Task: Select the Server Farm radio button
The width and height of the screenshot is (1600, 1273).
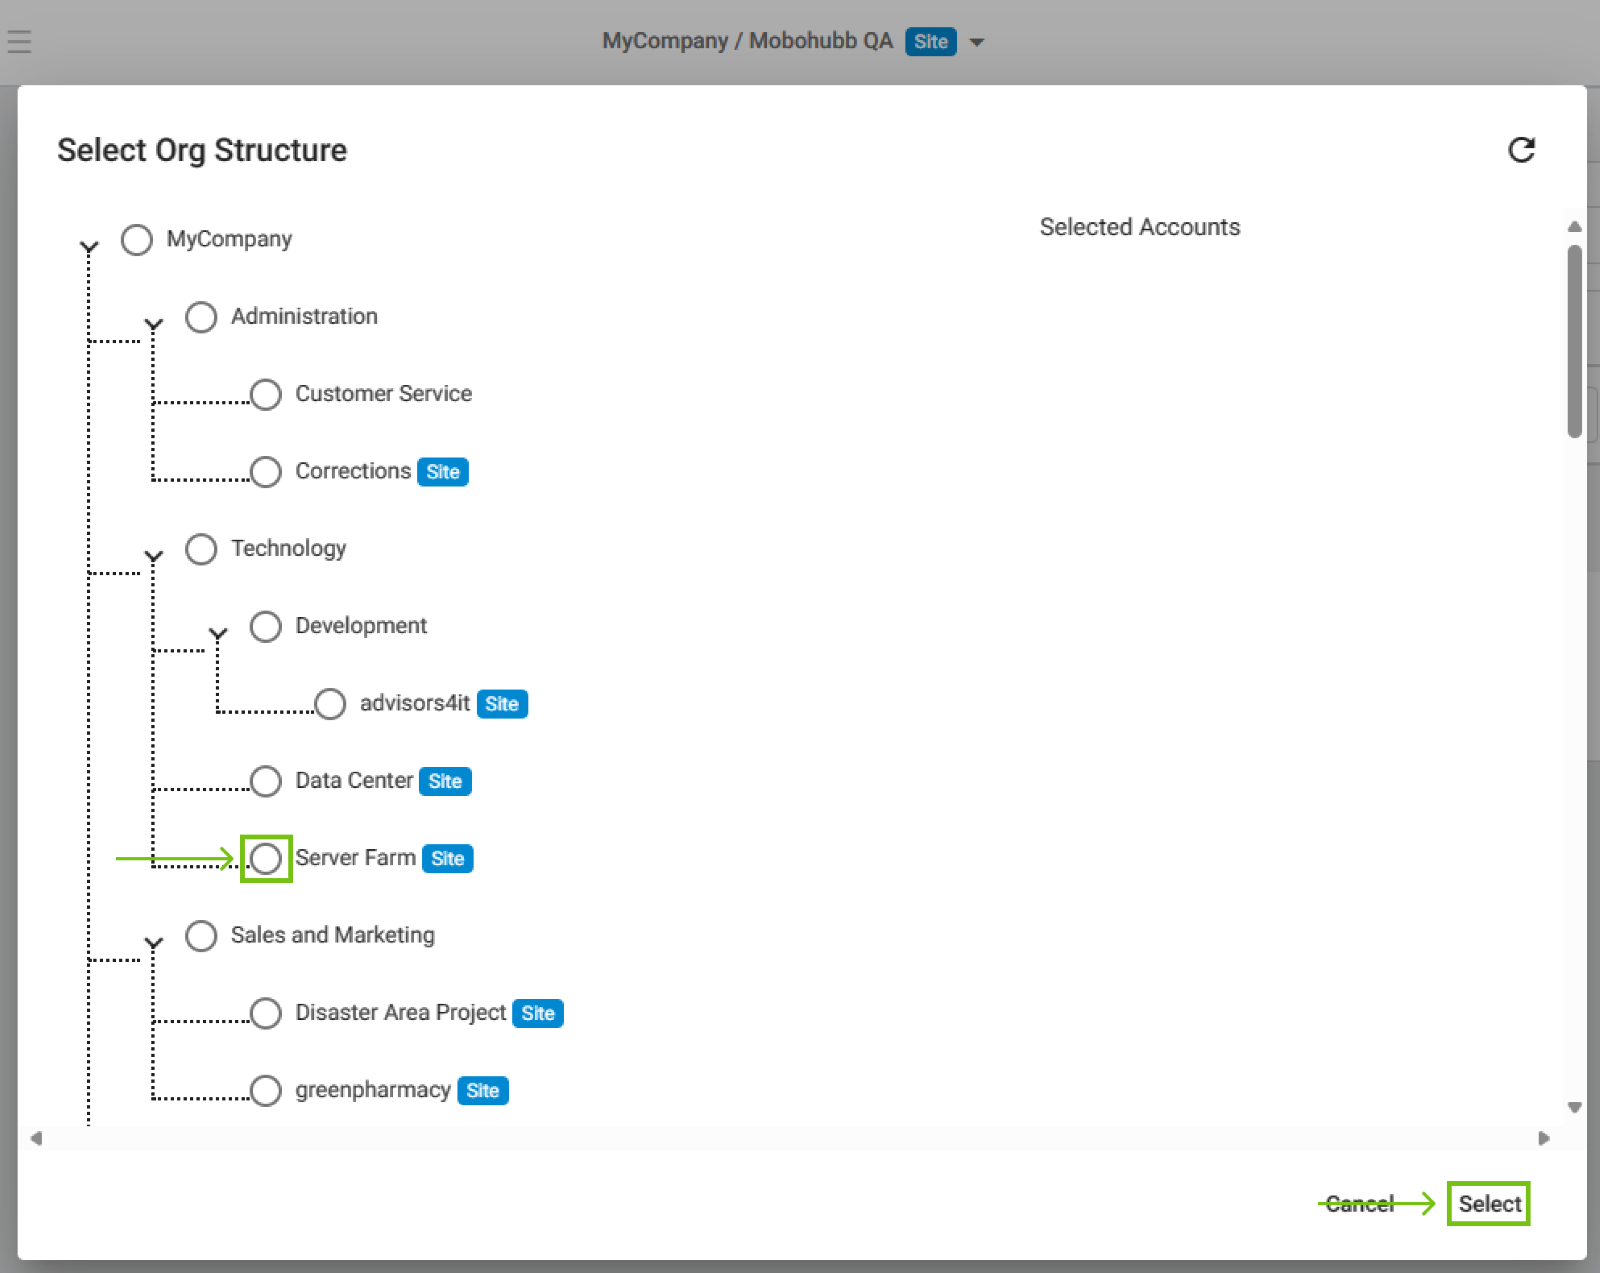Action: [x=266, y=859]
